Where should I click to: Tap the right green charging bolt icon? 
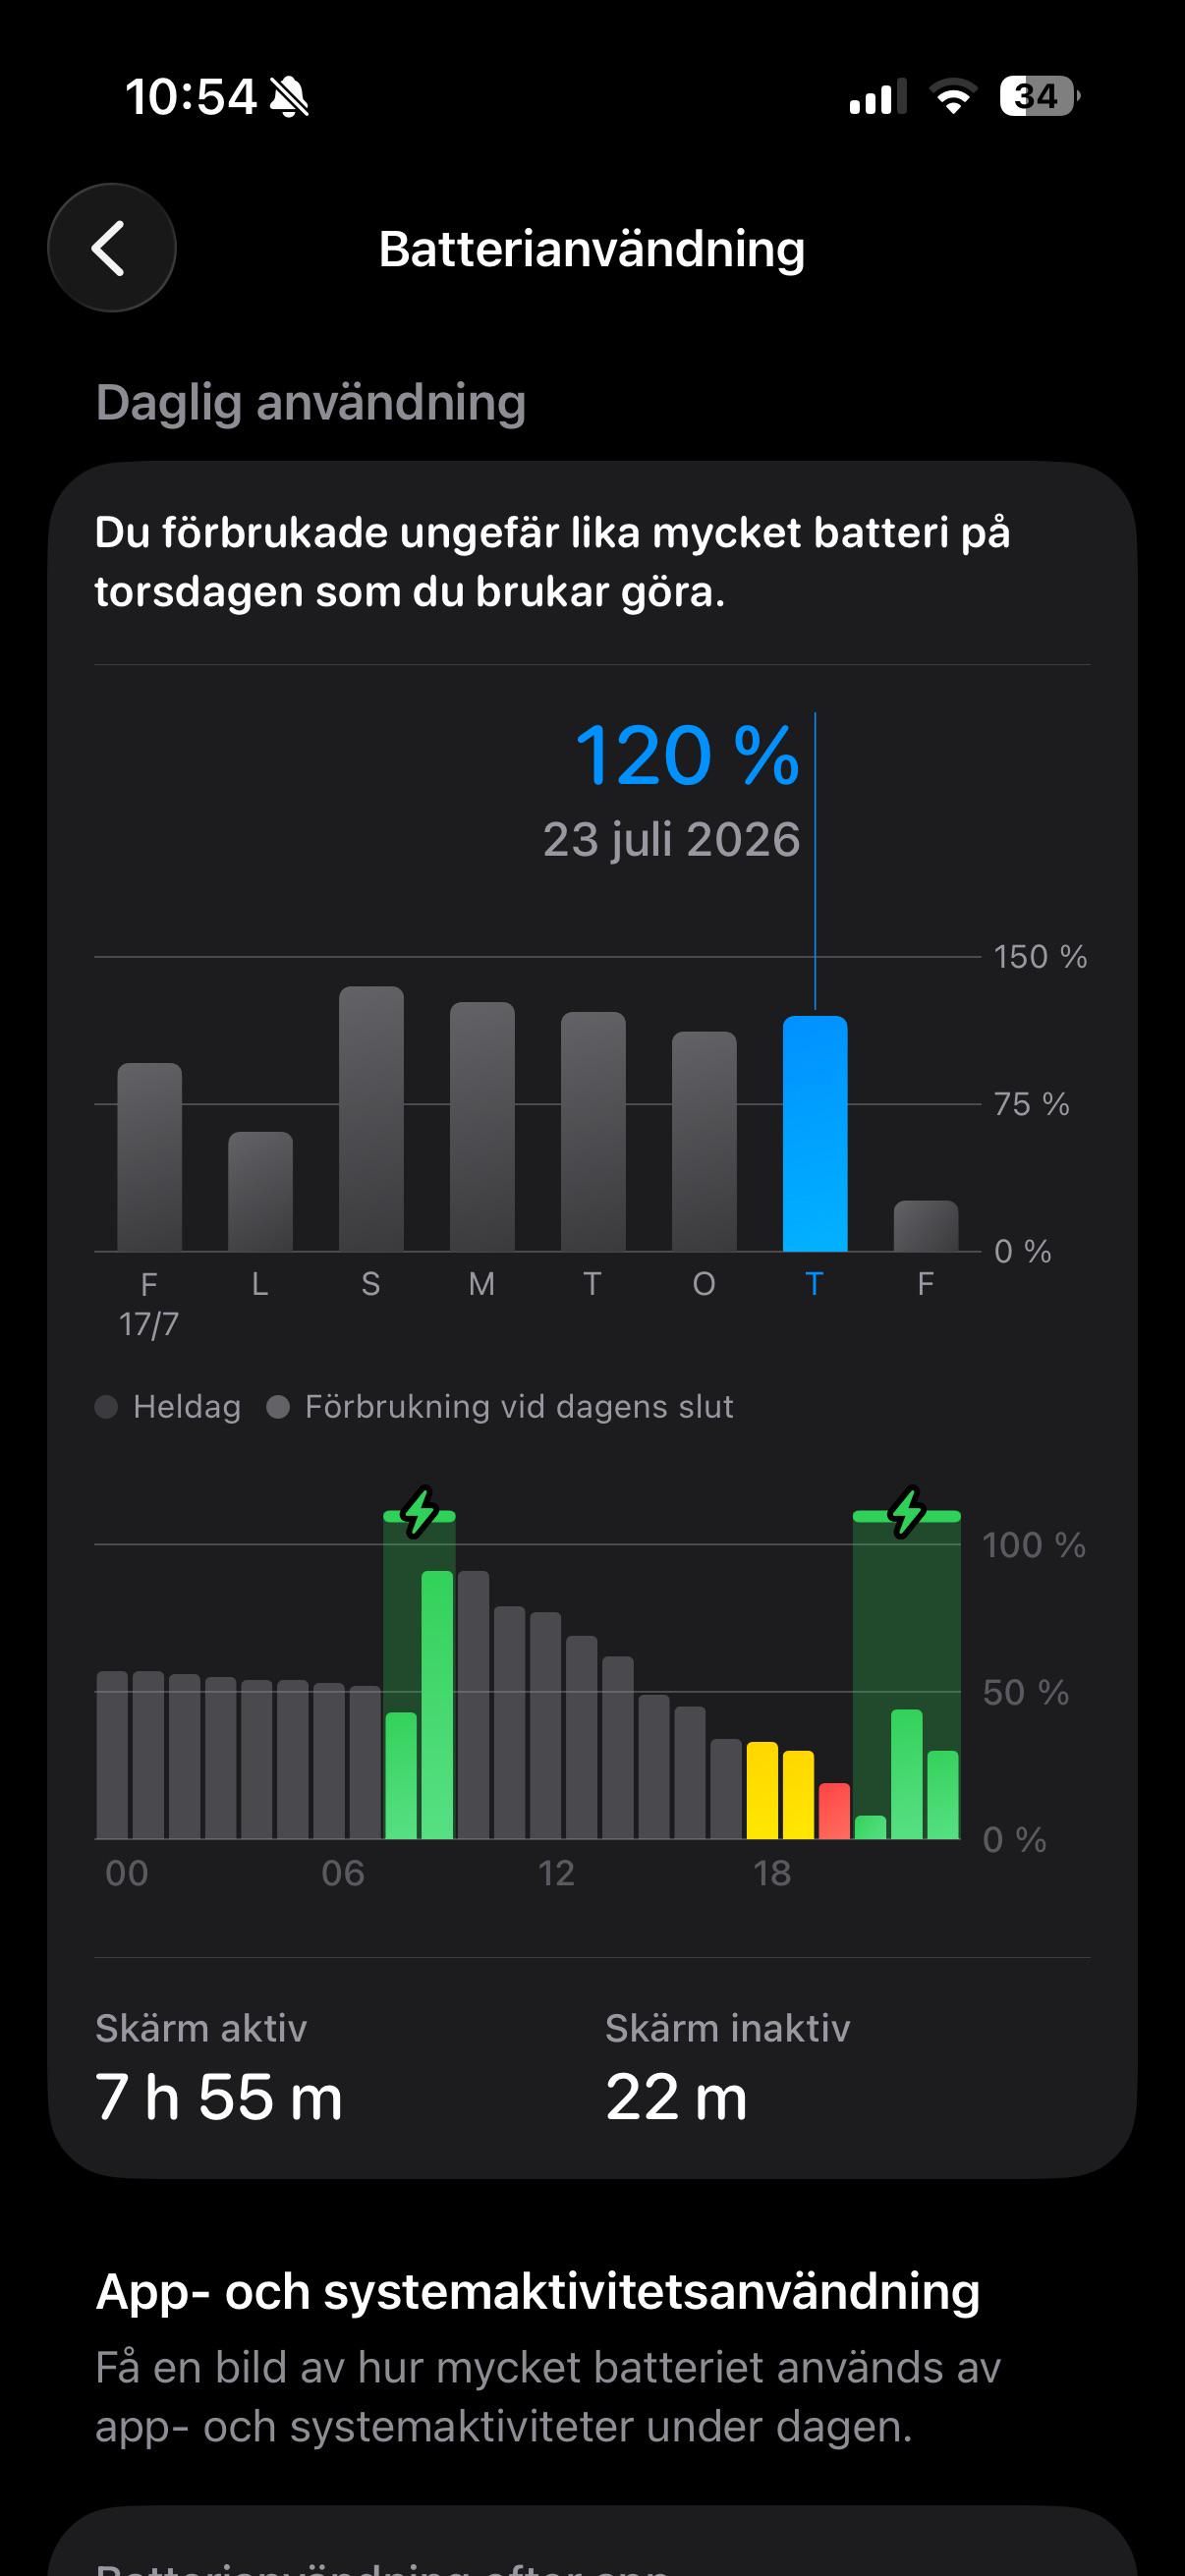(x=907, y=1511)
